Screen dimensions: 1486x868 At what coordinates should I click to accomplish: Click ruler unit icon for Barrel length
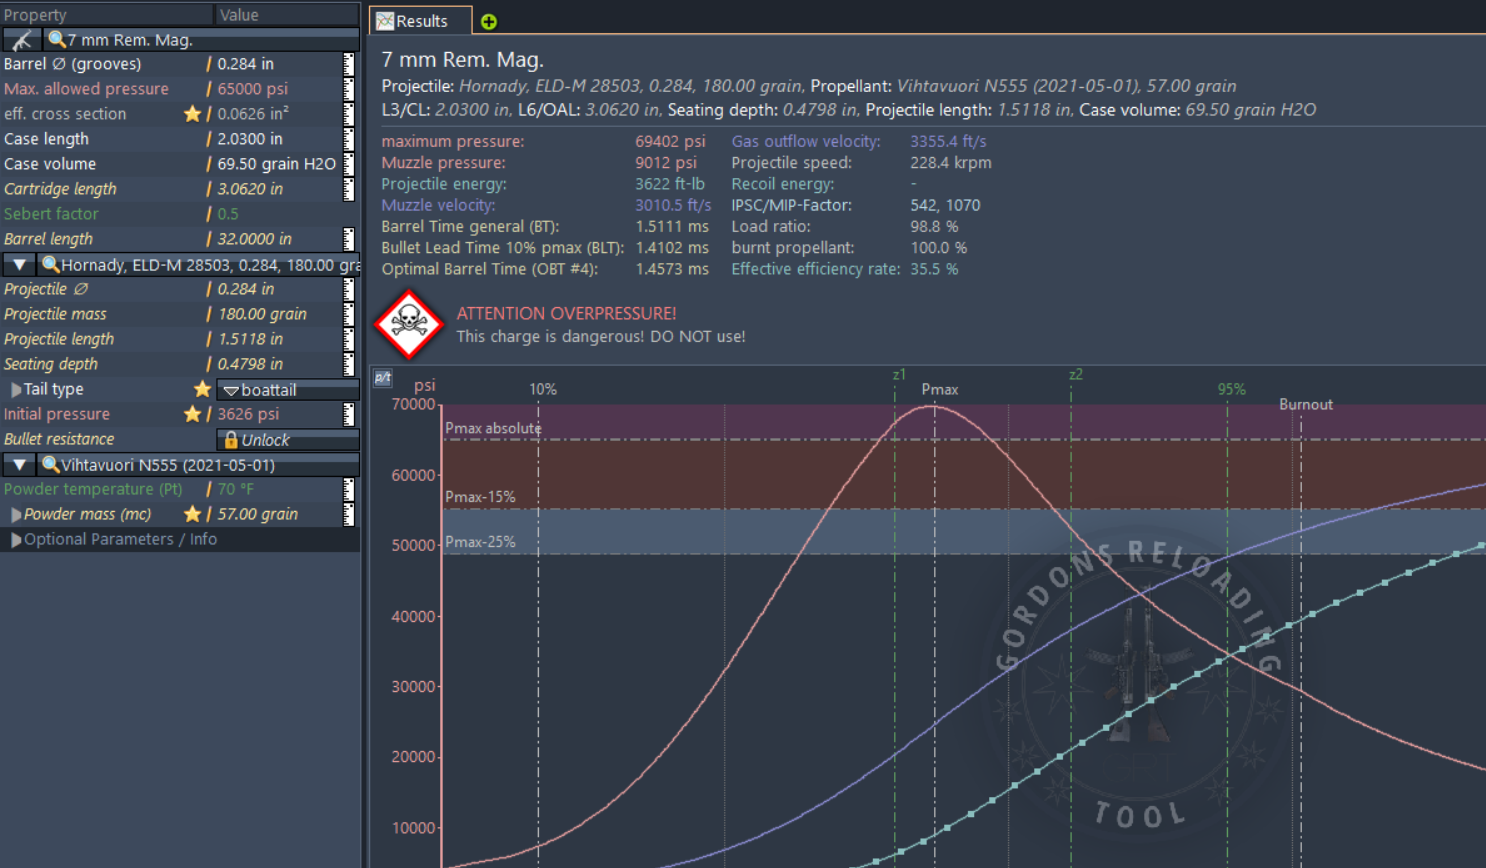[349, 239]
